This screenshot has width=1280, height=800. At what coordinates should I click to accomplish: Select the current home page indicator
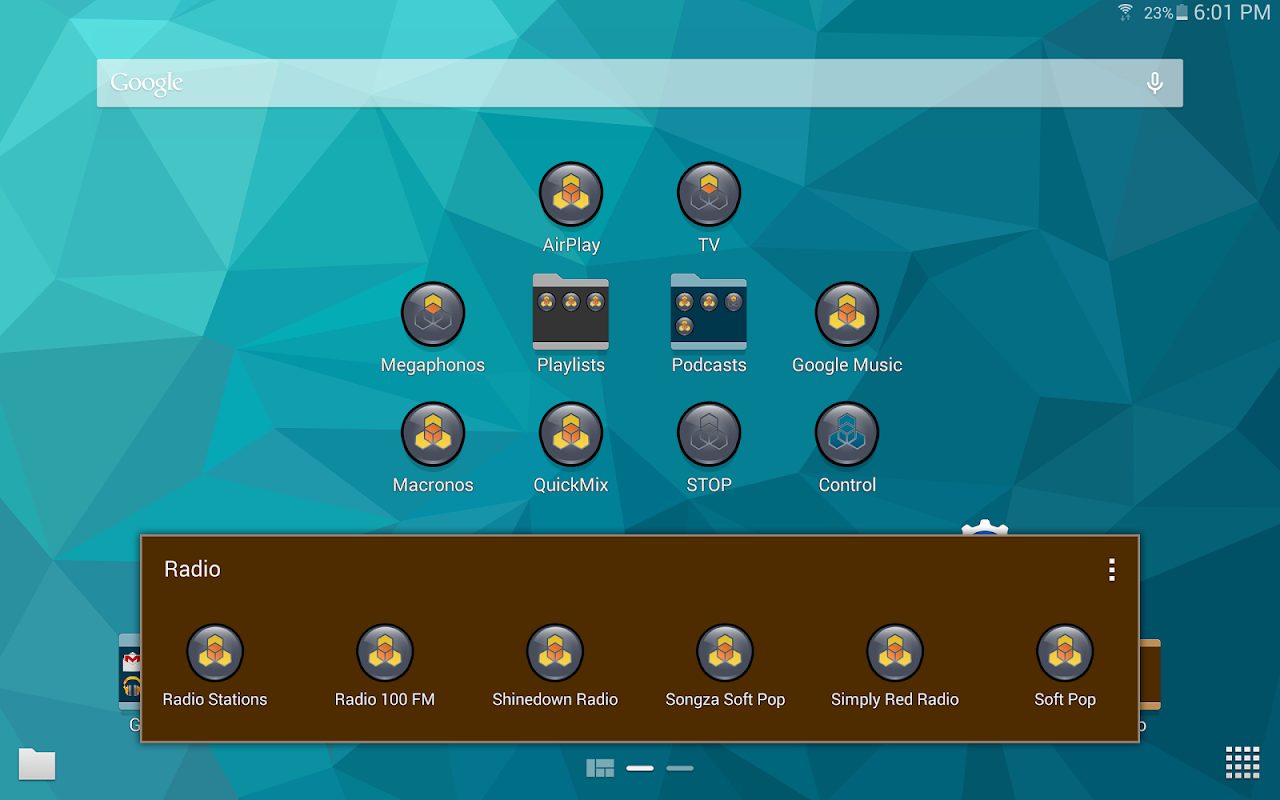tap(640, 768)
